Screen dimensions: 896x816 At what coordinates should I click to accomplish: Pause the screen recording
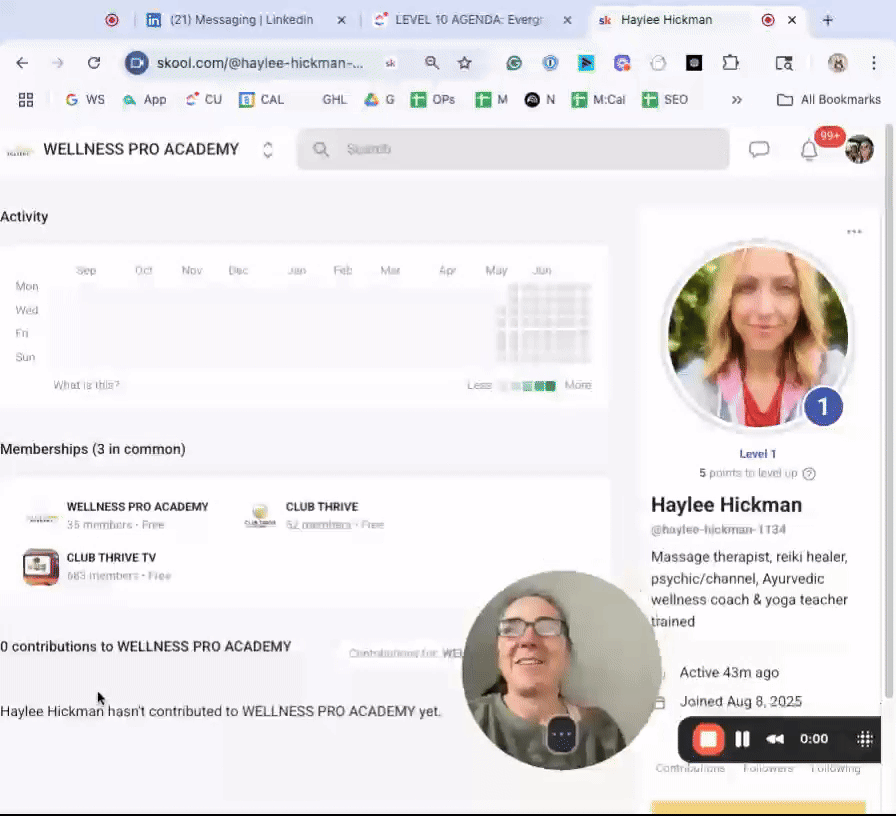coord(742,739)
